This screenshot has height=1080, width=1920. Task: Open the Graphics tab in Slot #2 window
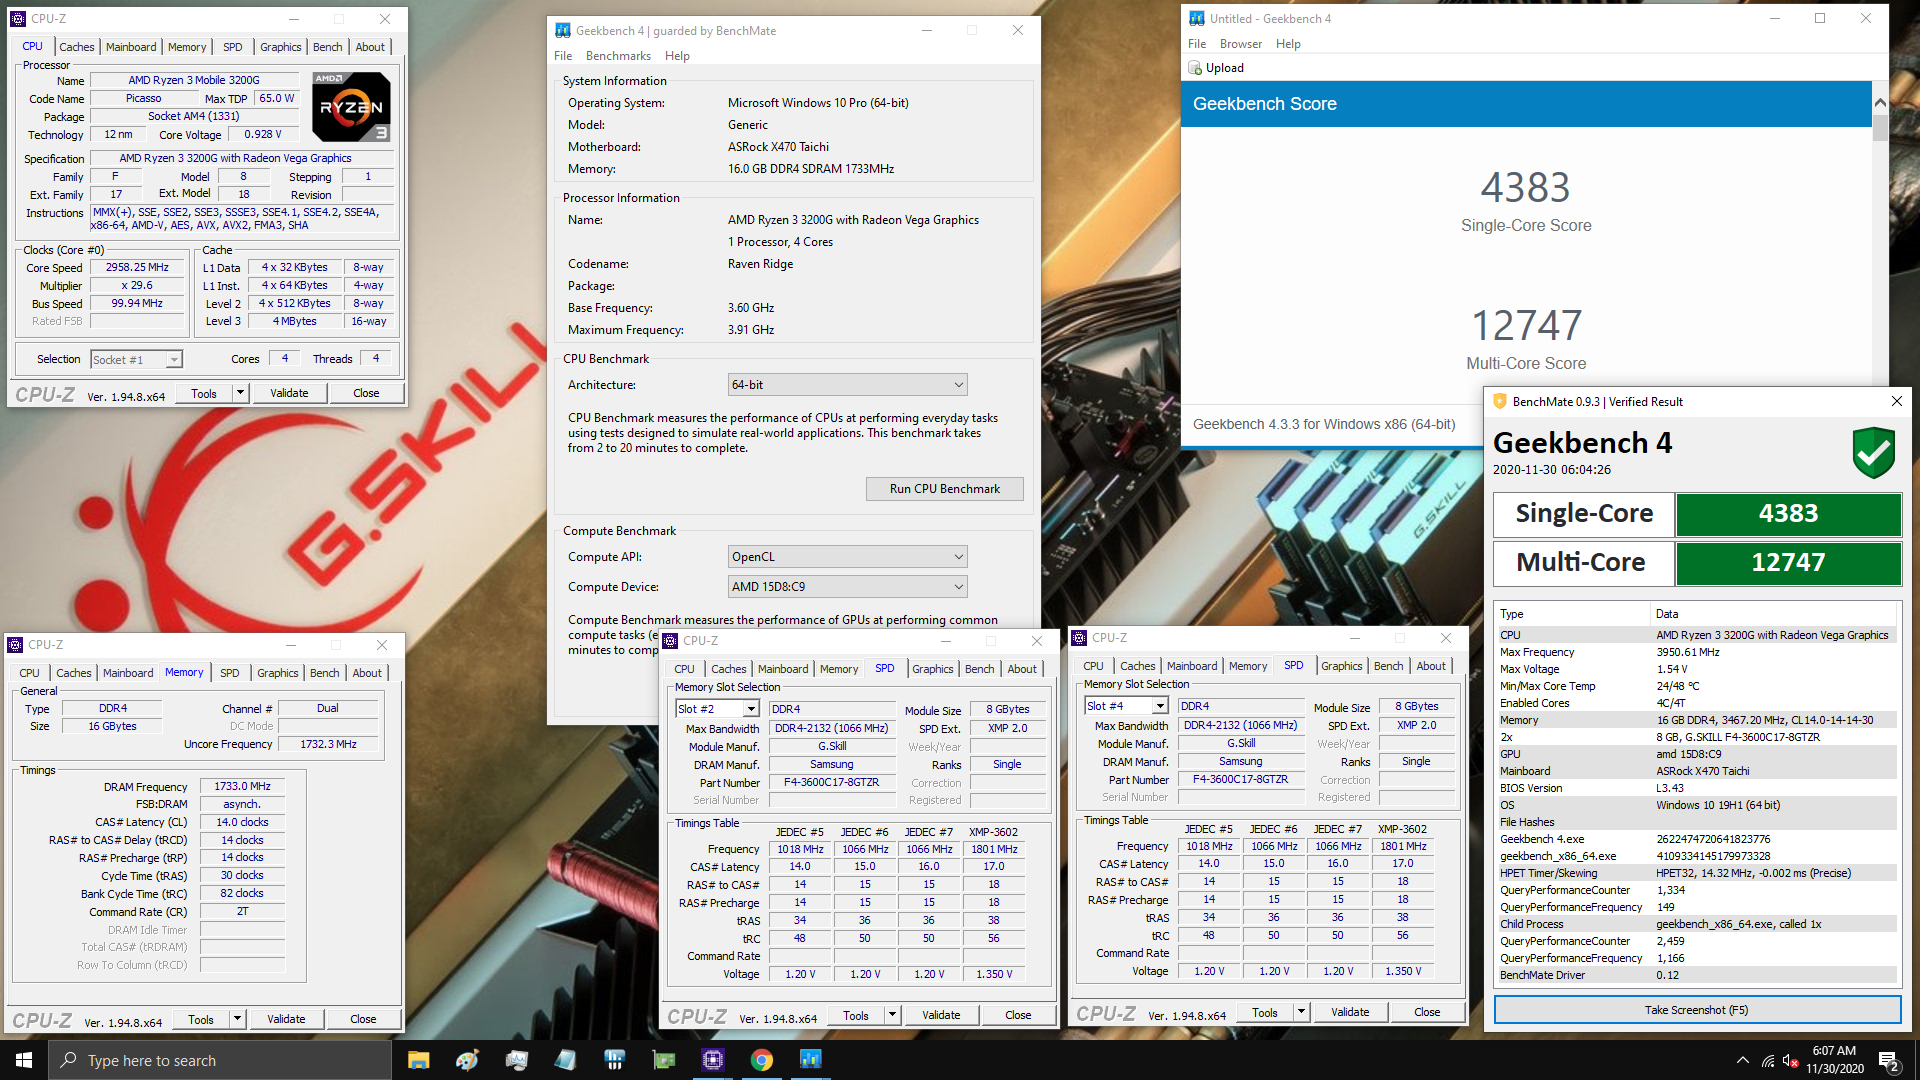coord(932,669)
